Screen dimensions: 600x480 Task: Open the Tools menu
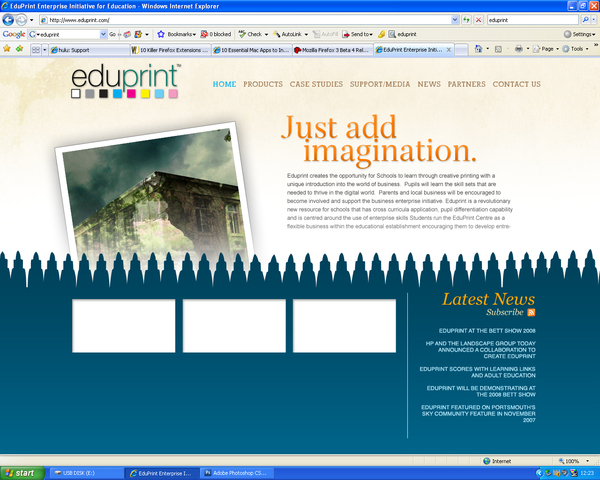576,49
